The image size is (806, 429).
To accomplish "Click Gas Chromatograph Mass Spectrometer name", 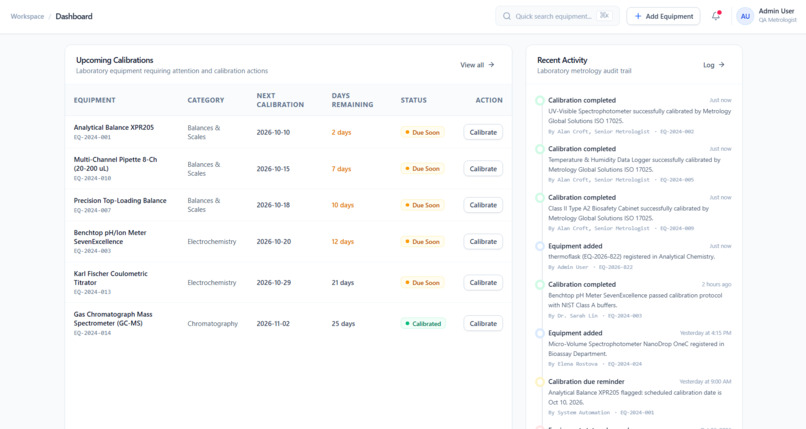I will pyautogui.click(x=113, y=319).
